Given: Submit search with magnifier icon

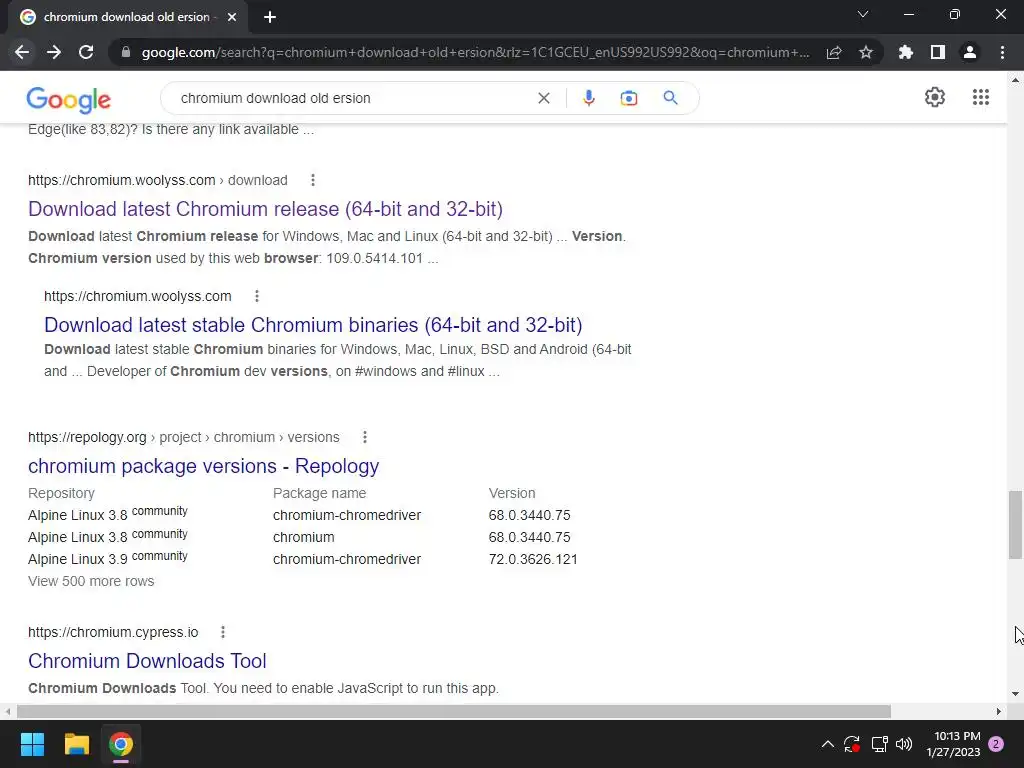Looking at the screenshot, I should click(x=670, y=98).
